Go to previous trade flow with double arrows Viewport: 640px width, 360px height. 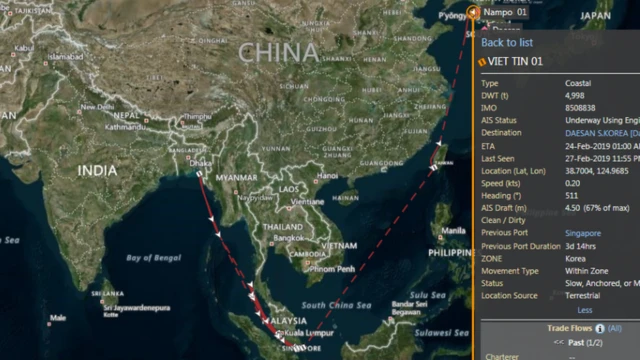[x=559, y=342]
